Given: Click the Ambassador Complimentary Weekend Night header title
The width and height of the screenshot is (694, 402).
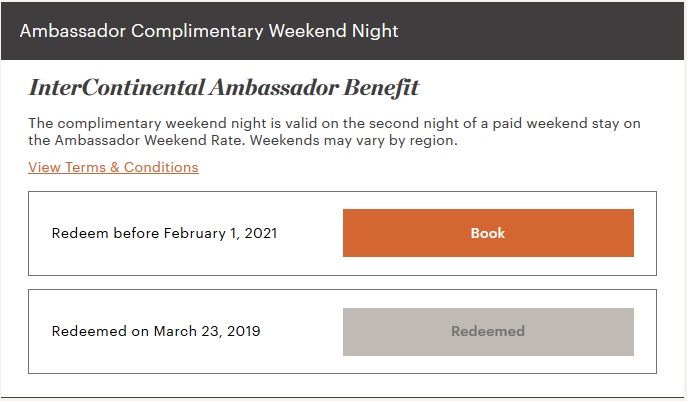Looking at the screenshot, I should coord(209,31).
